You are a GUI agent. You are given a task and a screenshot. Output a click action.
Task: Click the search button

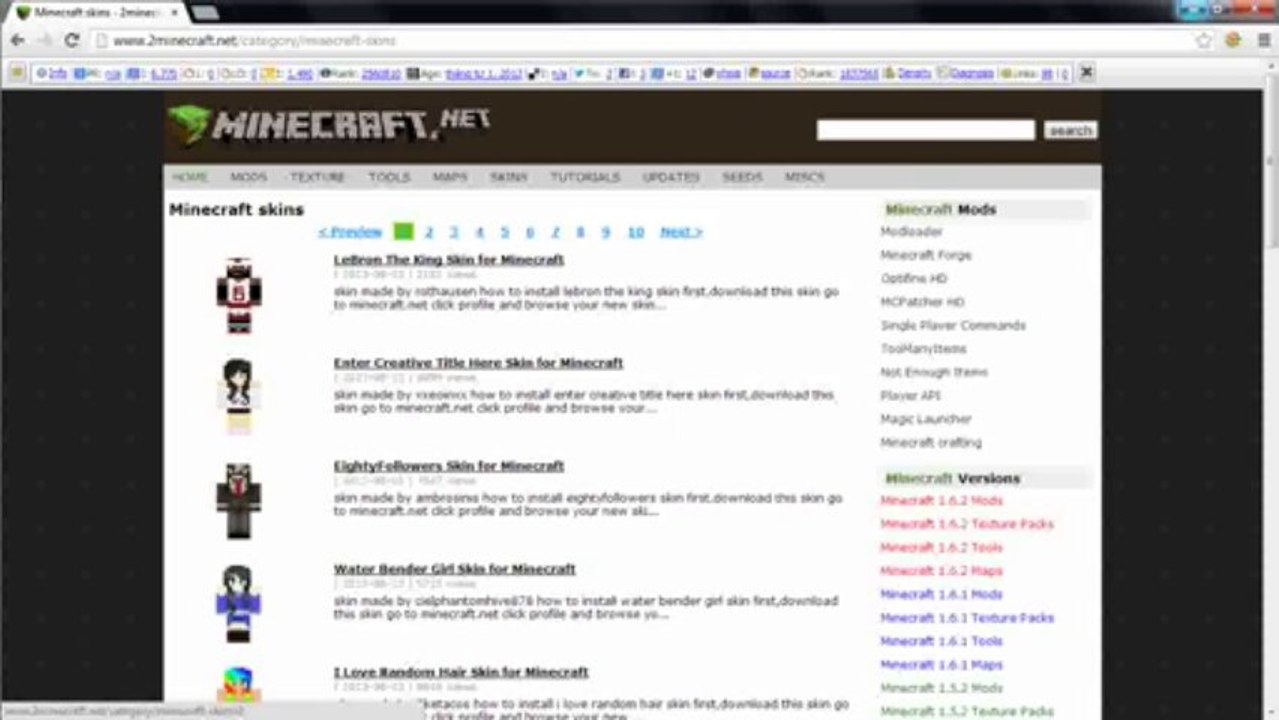click(x=1070, y=130)
